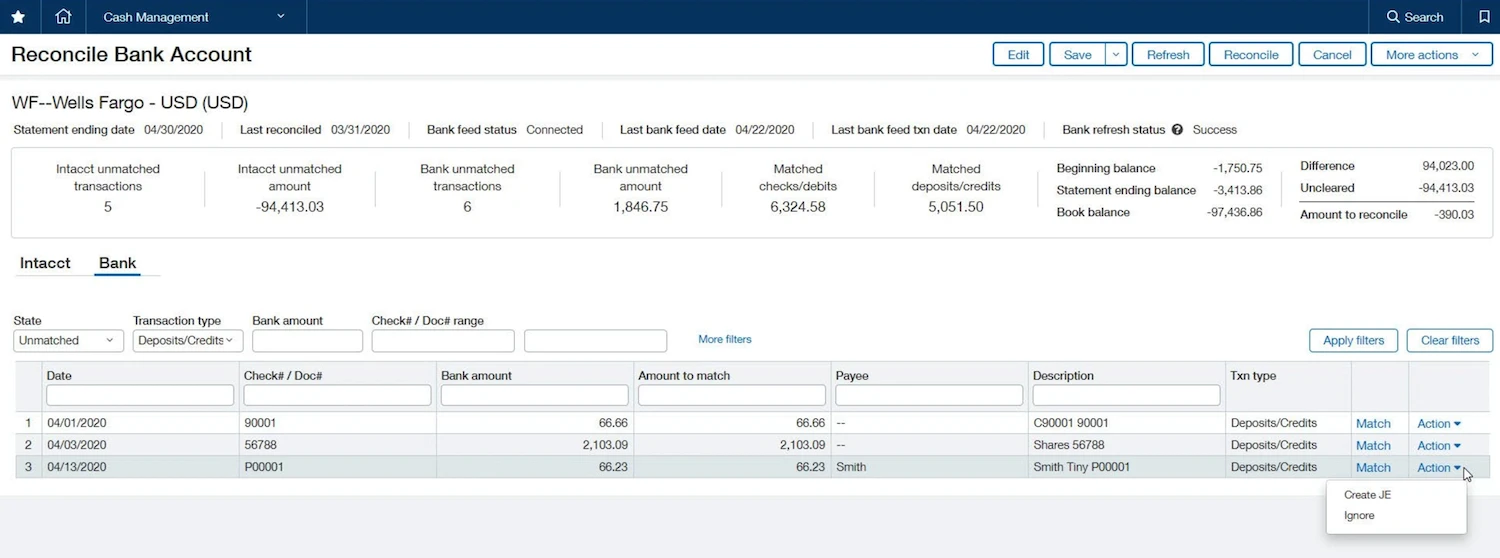Focus the Bank amount filter field
The image size is (1500, 558).
(x=307, y=341)
